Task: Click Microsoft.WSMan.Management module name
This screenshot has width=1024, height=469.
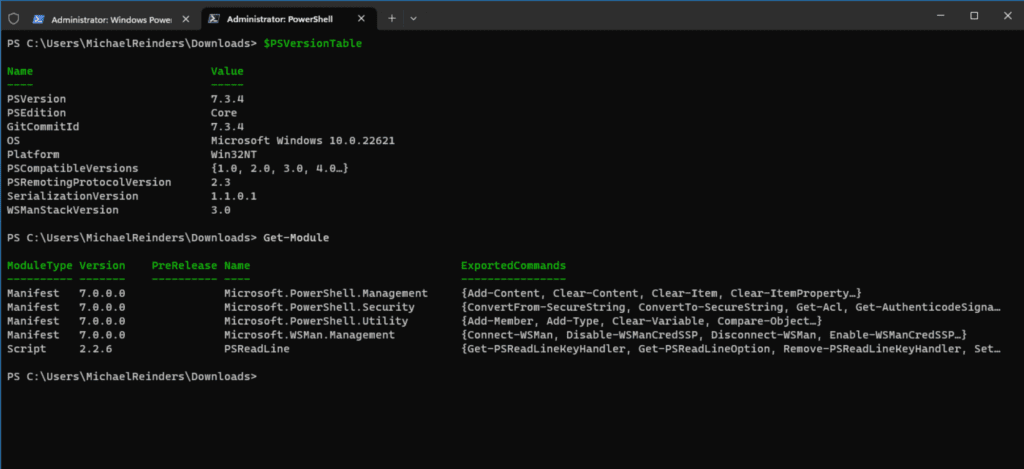Action: pos(309,335)
